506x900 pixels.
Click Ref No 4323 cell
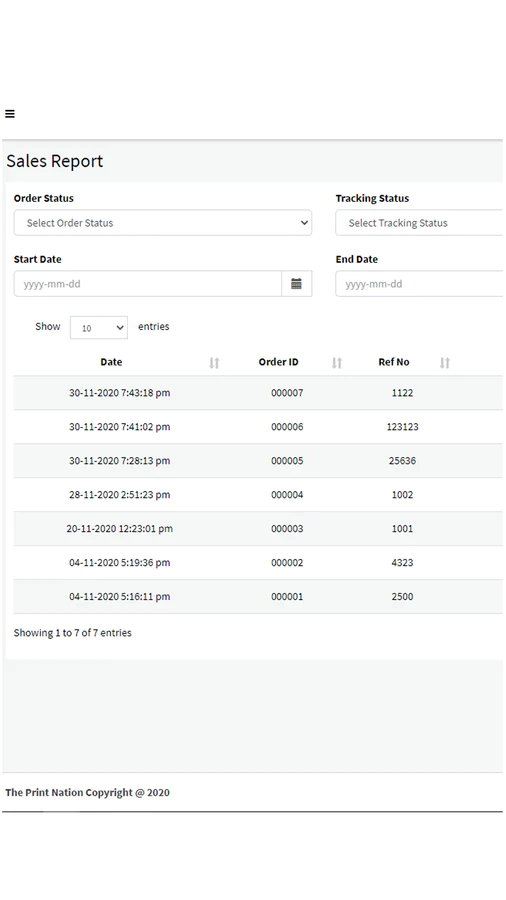click(x=402, y=562)
